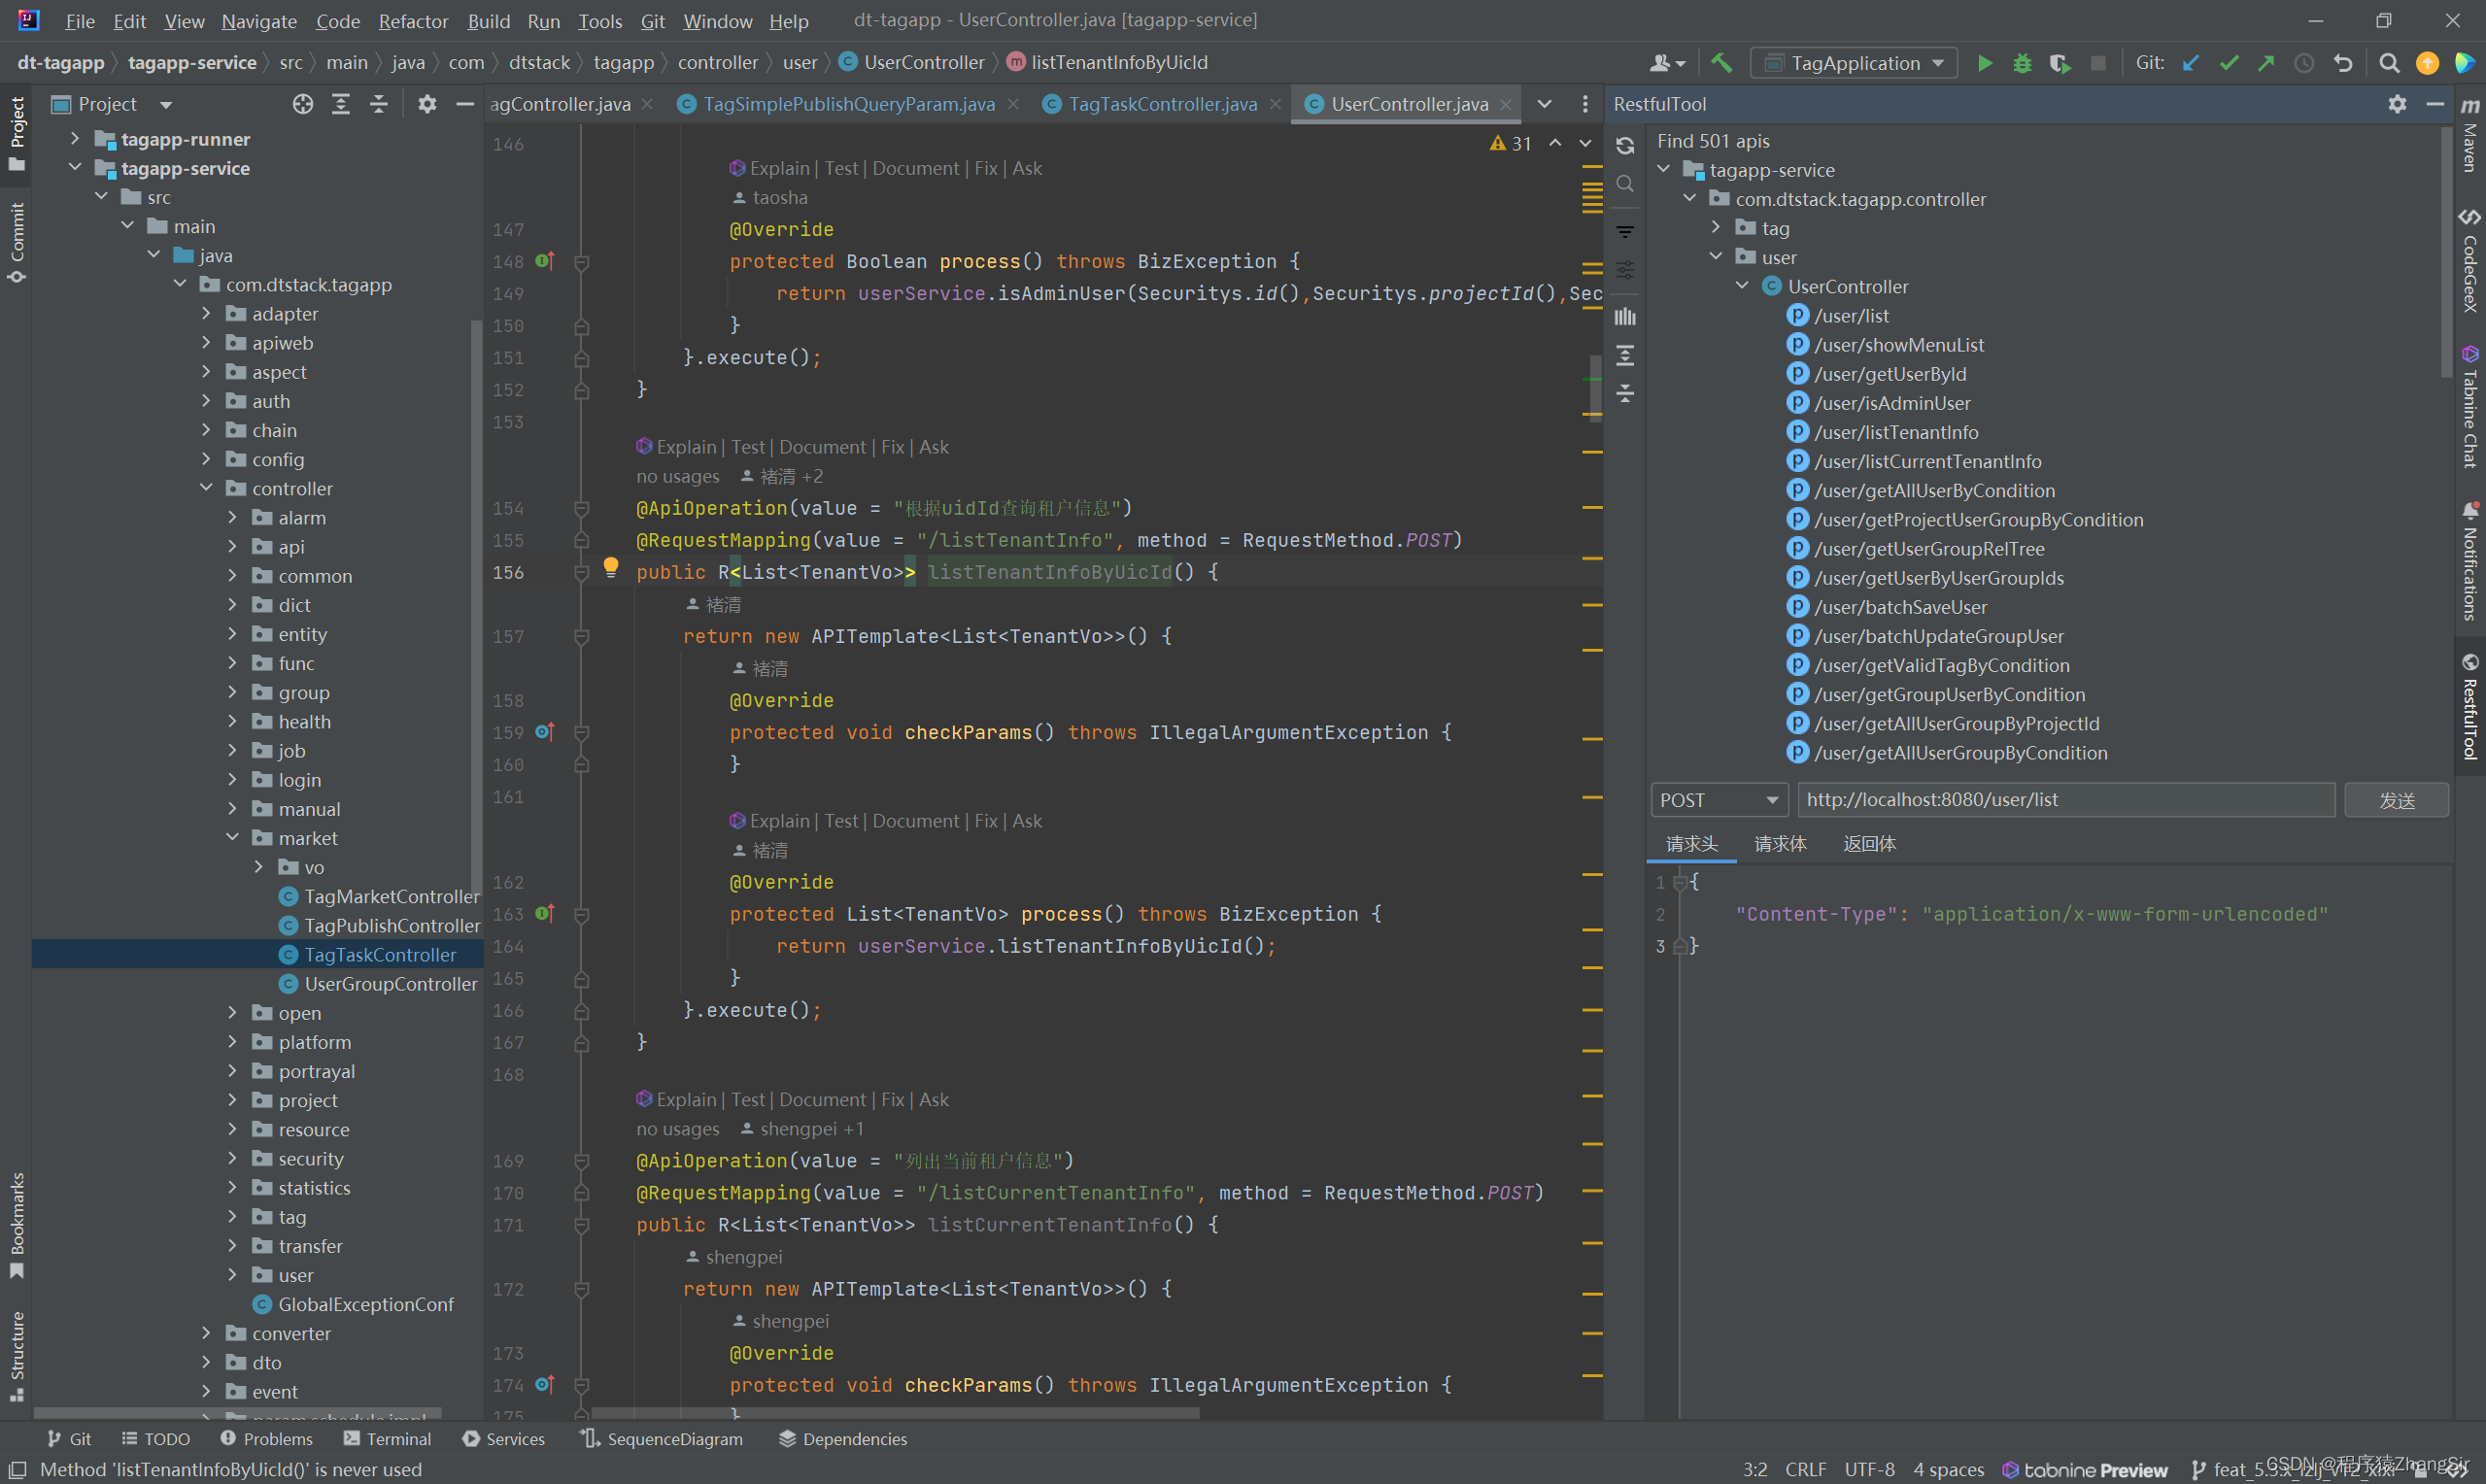Rollback changes with undo icon
Image resolution: width=2486 pixels, height=1484 pixels.
[2343, 63]
